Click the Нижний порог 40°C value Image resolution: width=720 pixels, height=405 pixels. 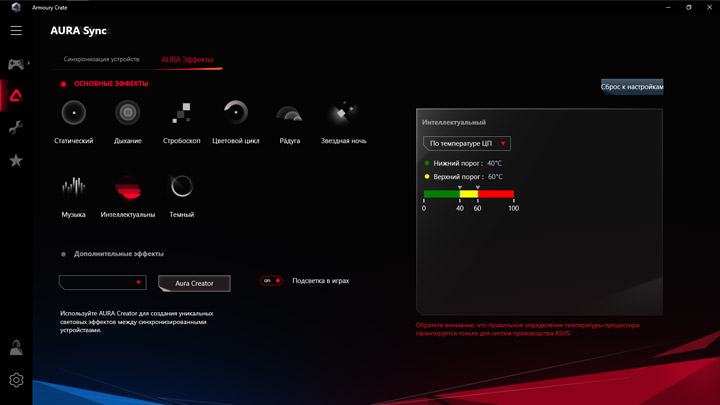[x=494, y=163]
